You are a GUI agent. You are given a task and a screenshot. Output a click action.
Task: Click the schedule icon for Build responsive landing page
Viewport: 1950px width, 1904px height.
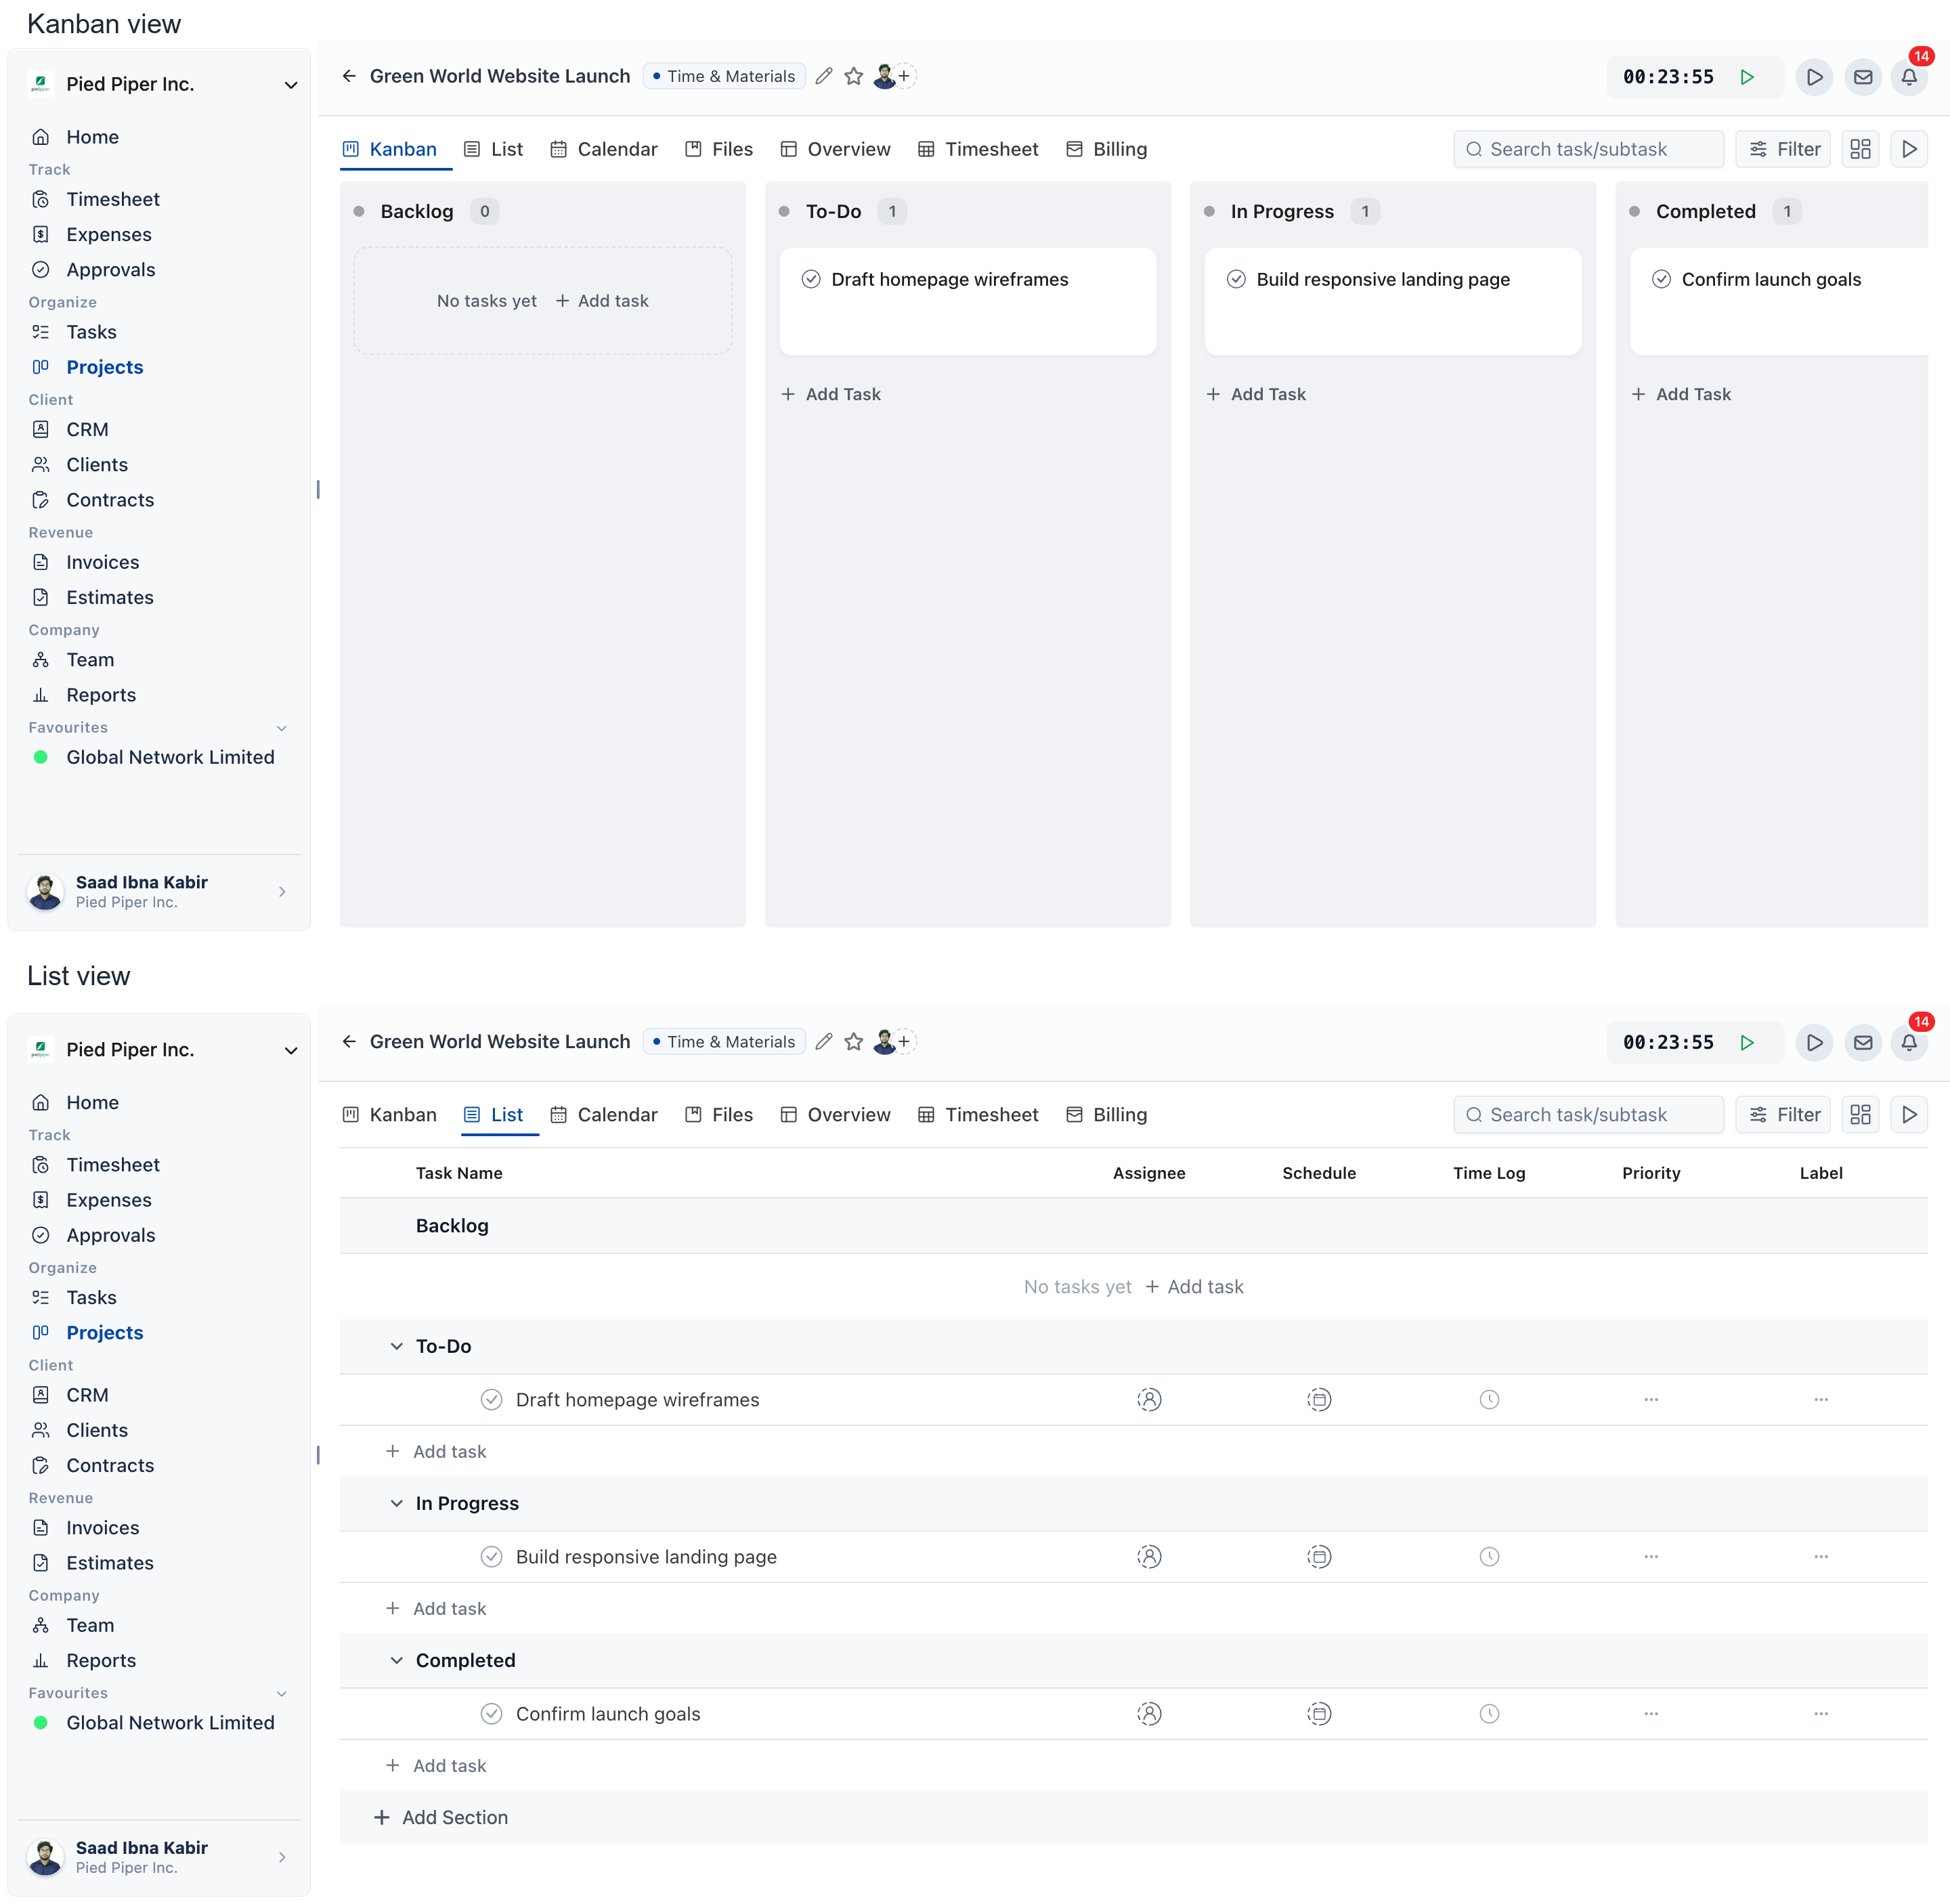coord(1319,1556)
